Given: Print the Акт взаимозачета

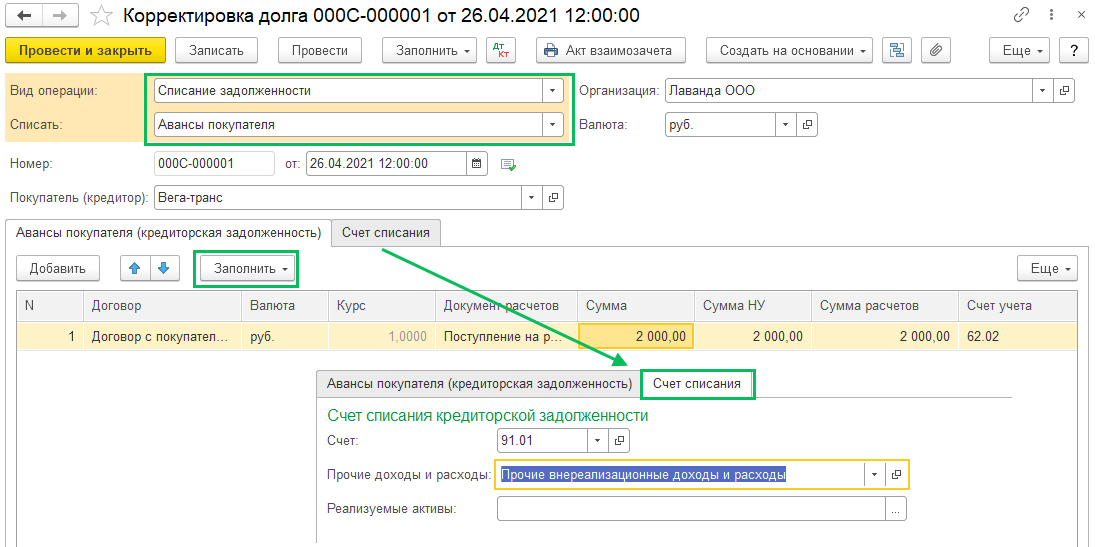Looking at the screenshot, I should click(611, 50).
